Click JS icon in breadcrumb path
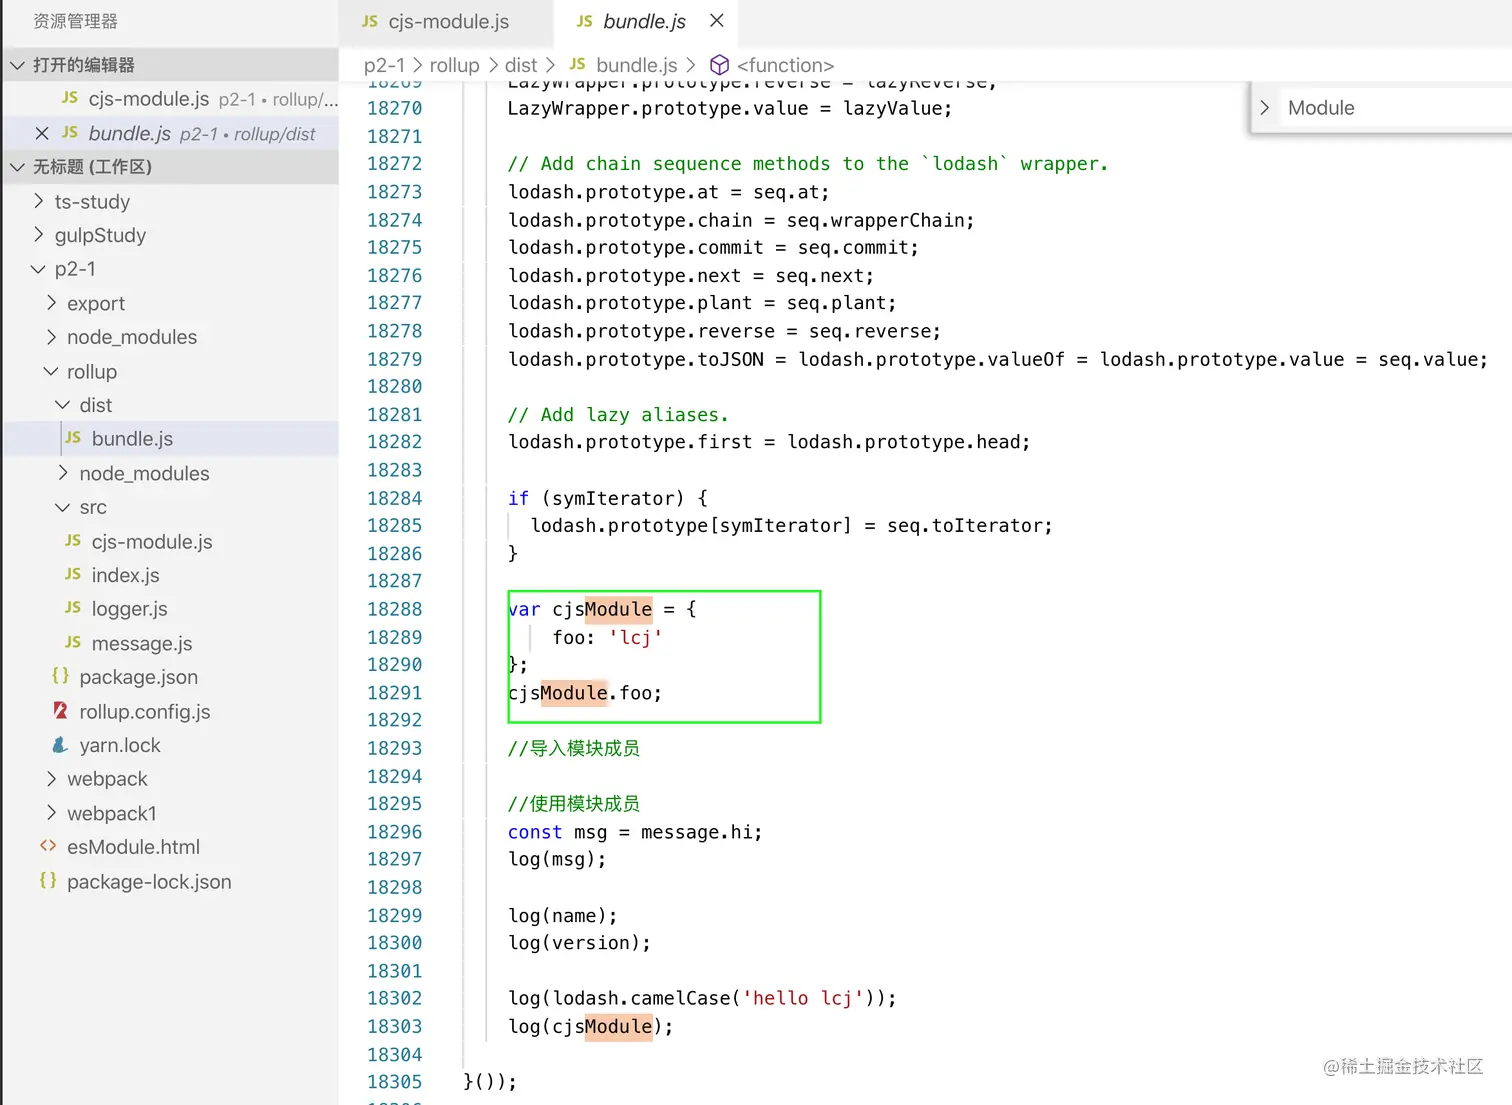 tap(577, 64)
